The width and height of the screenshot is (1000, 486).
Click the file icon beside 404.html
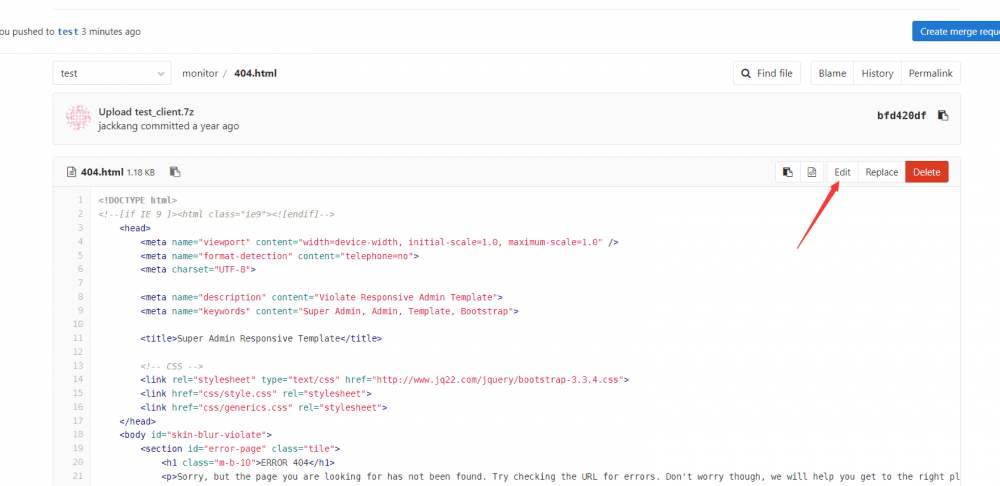[x=71, y=172]
